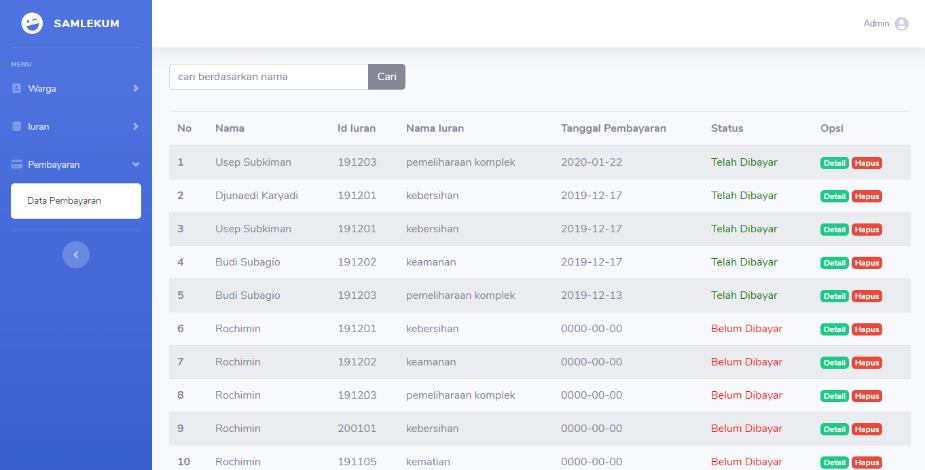Image resolution: width=925 pixels, height=470 pixels.
Task: Select the Warga menu label
Action: (x=42, y=88)
